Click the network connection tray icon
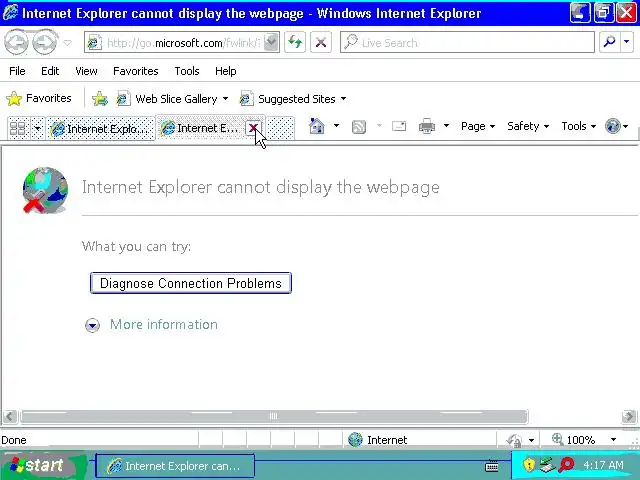The height and width of the screenshot is (480, 640). (x=547, y=464)
